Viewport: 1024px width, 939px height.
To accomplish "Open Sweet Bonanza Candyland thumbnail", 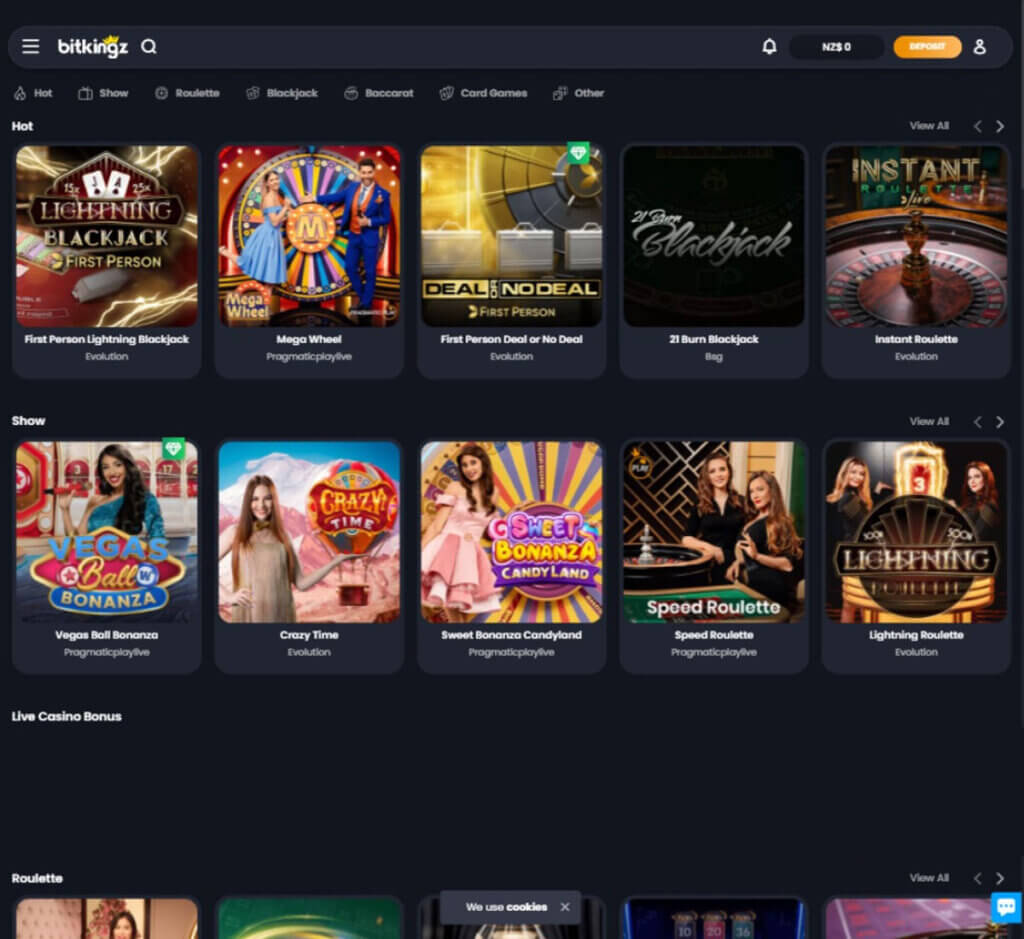I will pos(511,532).
